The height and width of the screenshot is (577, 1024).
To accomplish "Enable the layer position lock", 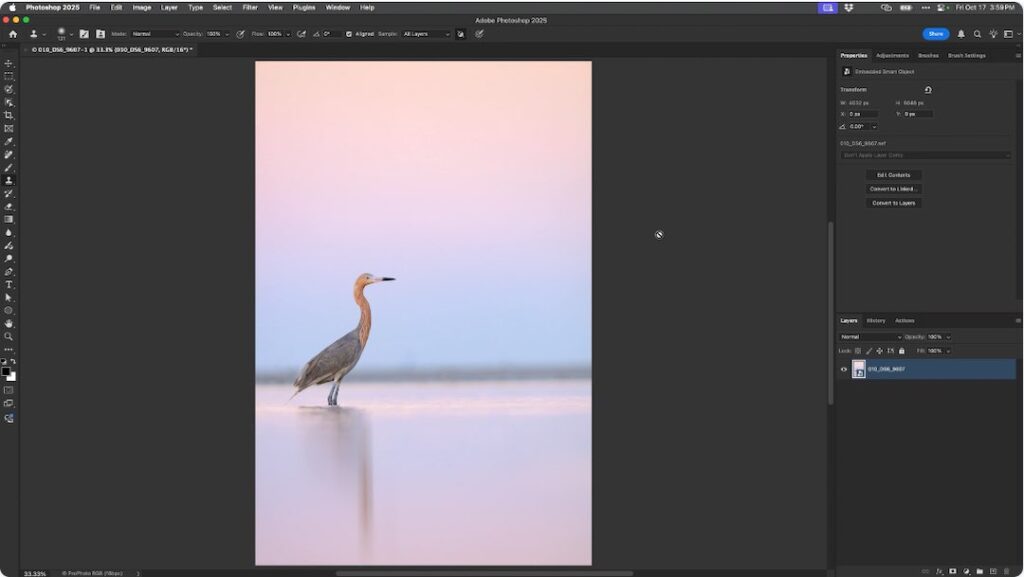I will 880,350.
